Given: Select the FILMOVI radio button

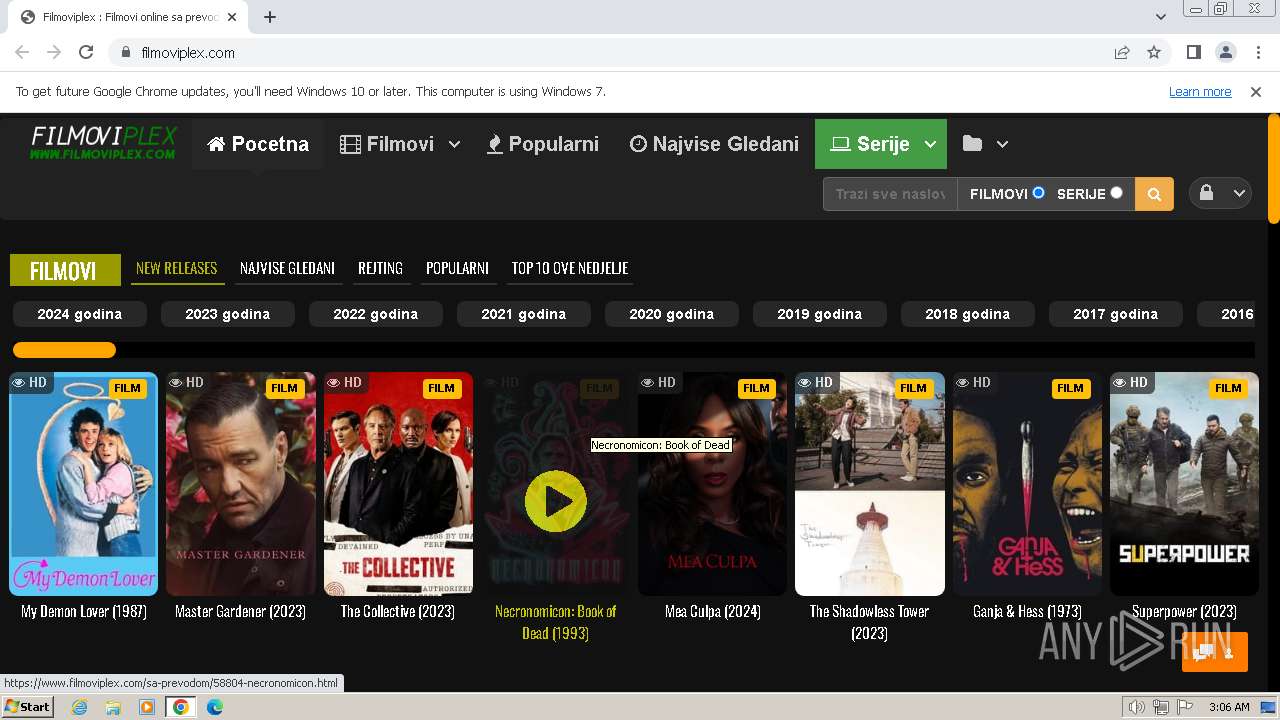Looking at the screenshot, I should (1038, 193).
